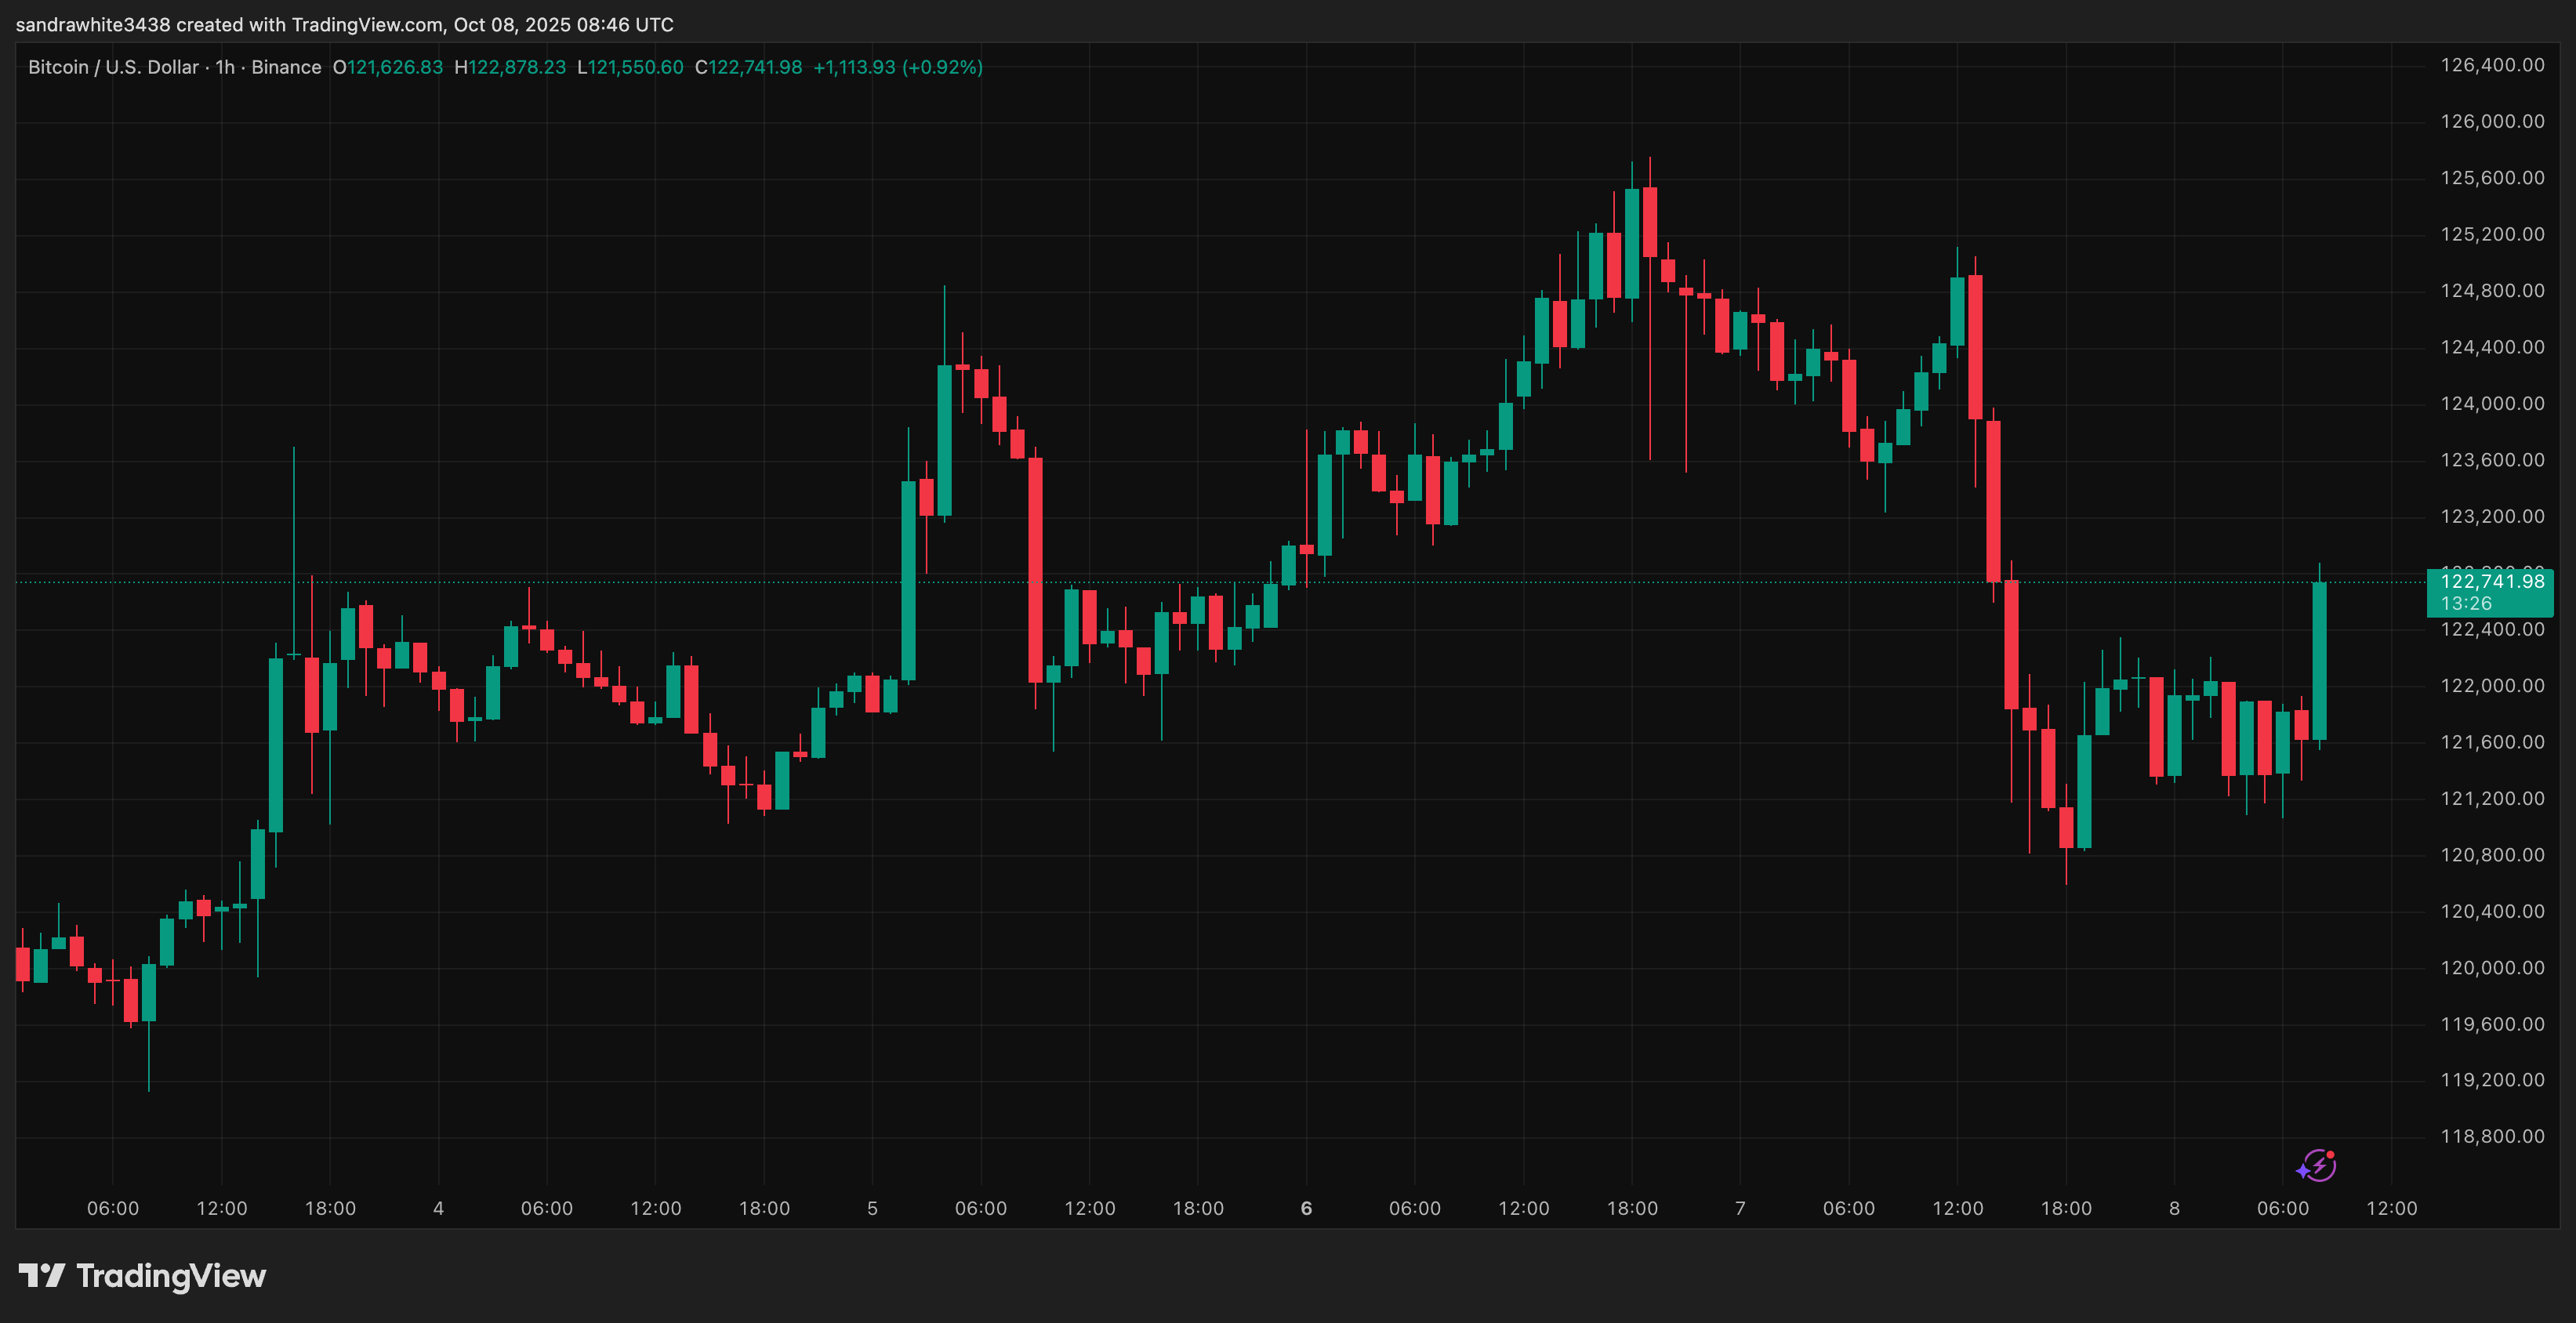Click the high value H122,878.23
The image size is (2576, 1323).
click(510, 67)
